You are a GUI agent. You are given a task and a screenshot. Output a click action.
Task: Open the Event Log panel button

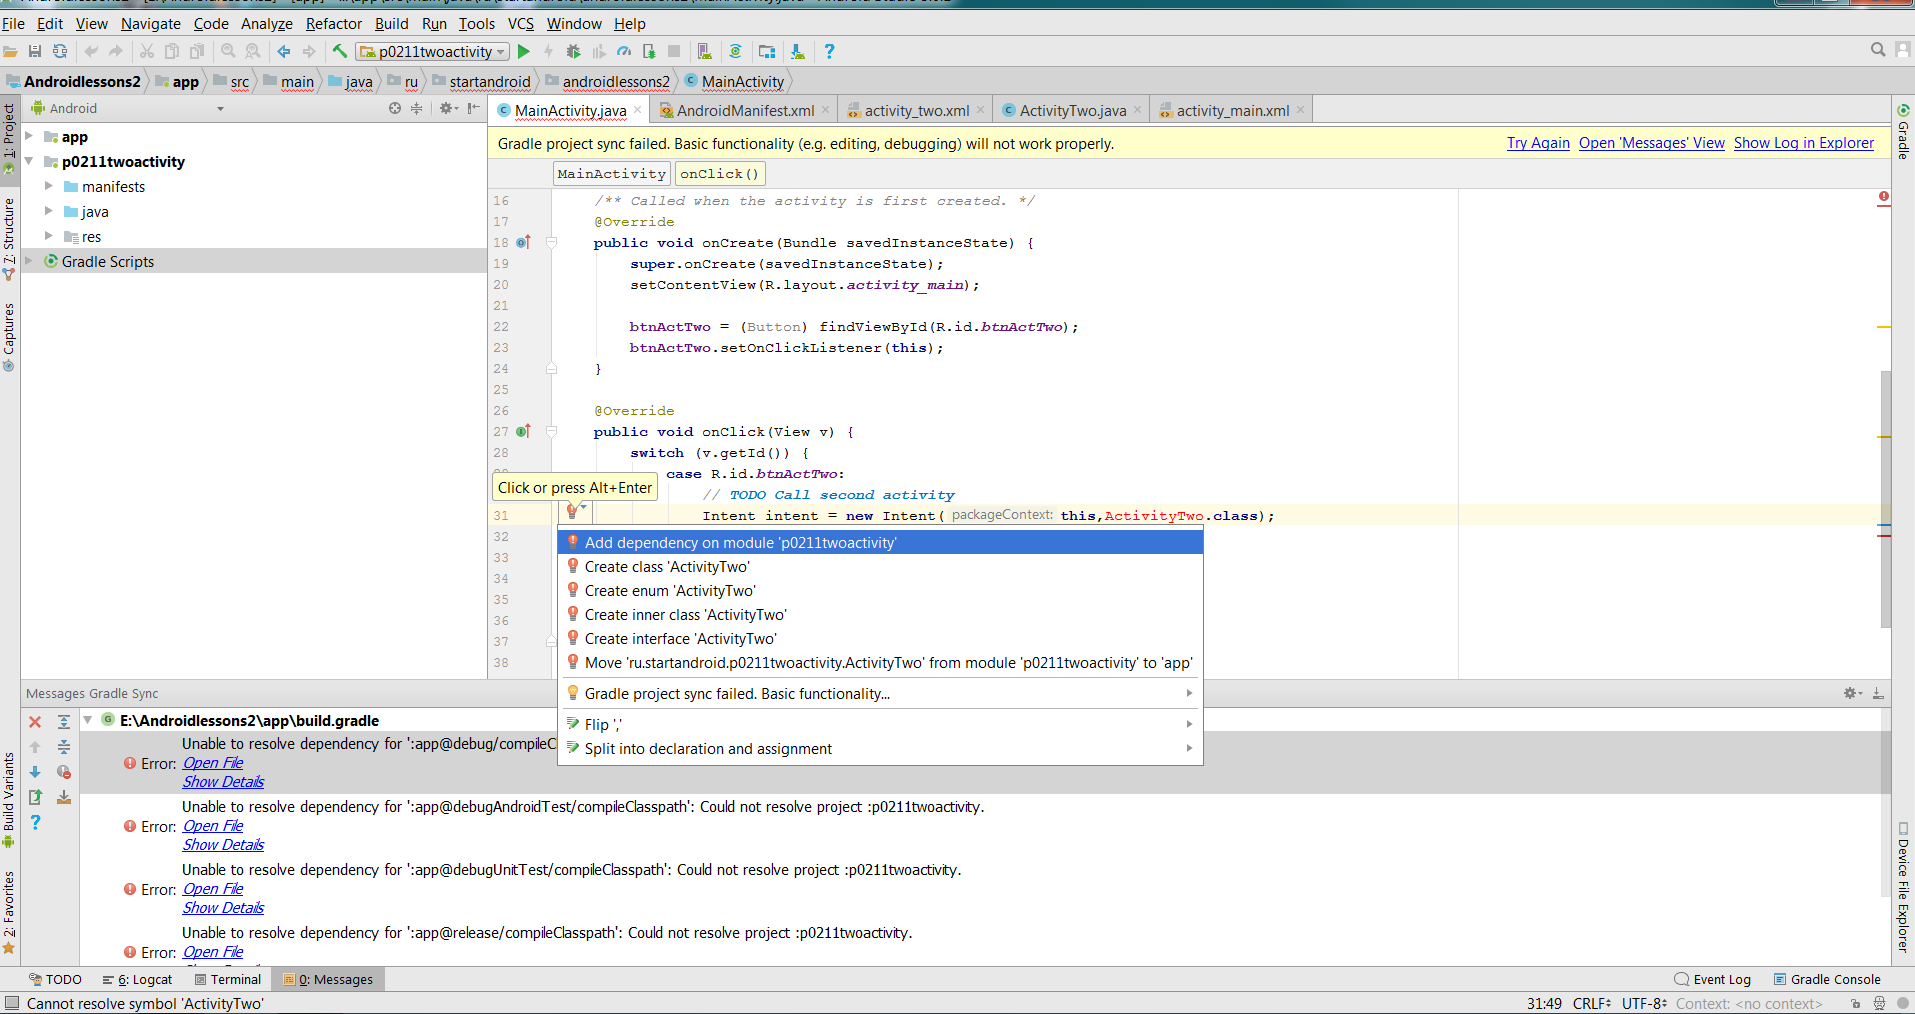[x=1713, y=979]
